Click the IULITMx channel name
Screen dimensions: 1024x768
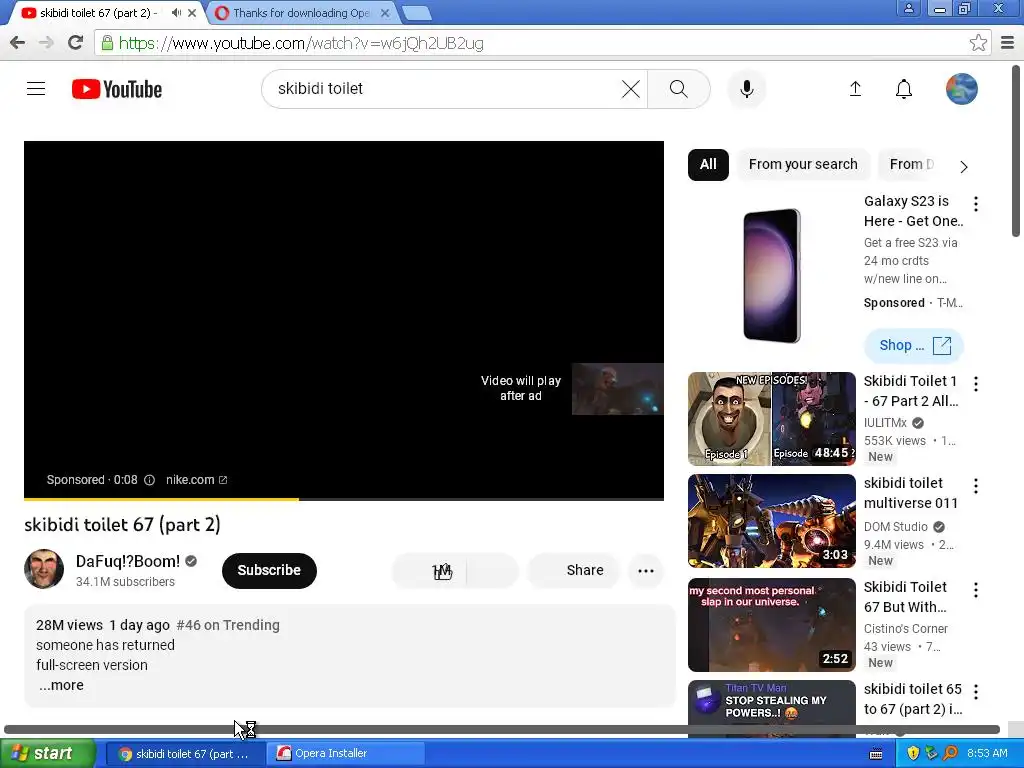[885, 423]
